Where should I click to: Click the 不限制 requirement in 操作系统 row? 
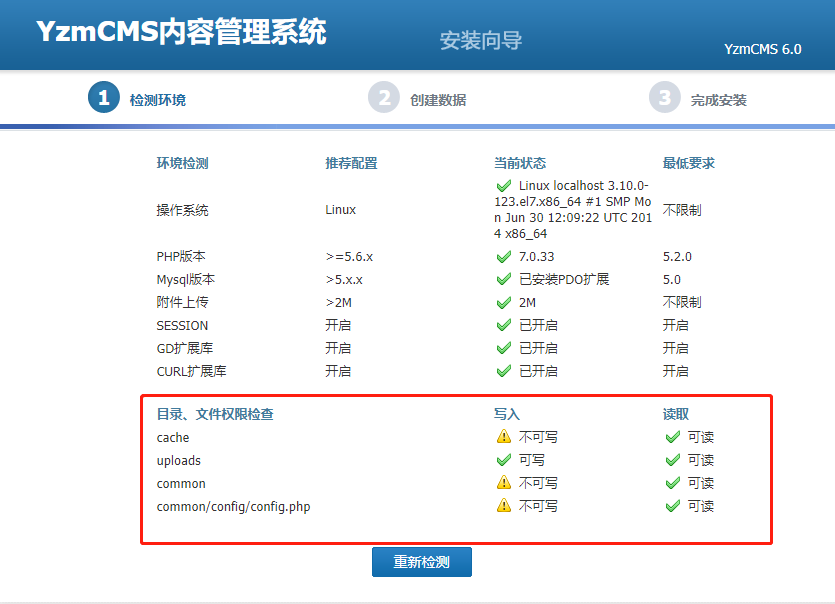[x=682, y=210]
